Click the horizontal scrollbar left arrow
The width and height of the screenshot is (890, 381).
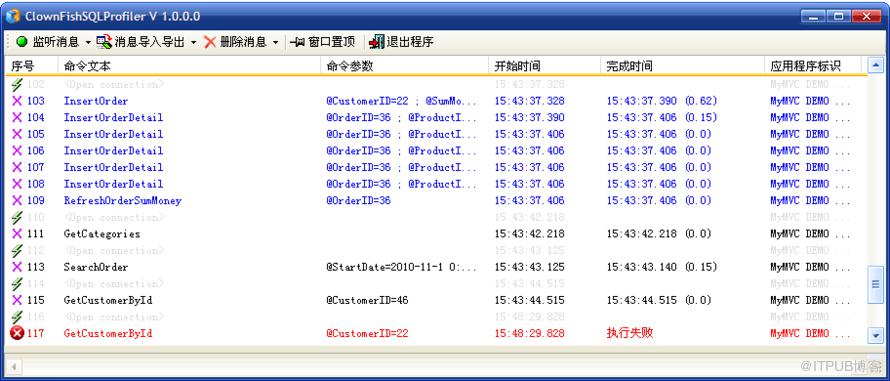[14, 367]
